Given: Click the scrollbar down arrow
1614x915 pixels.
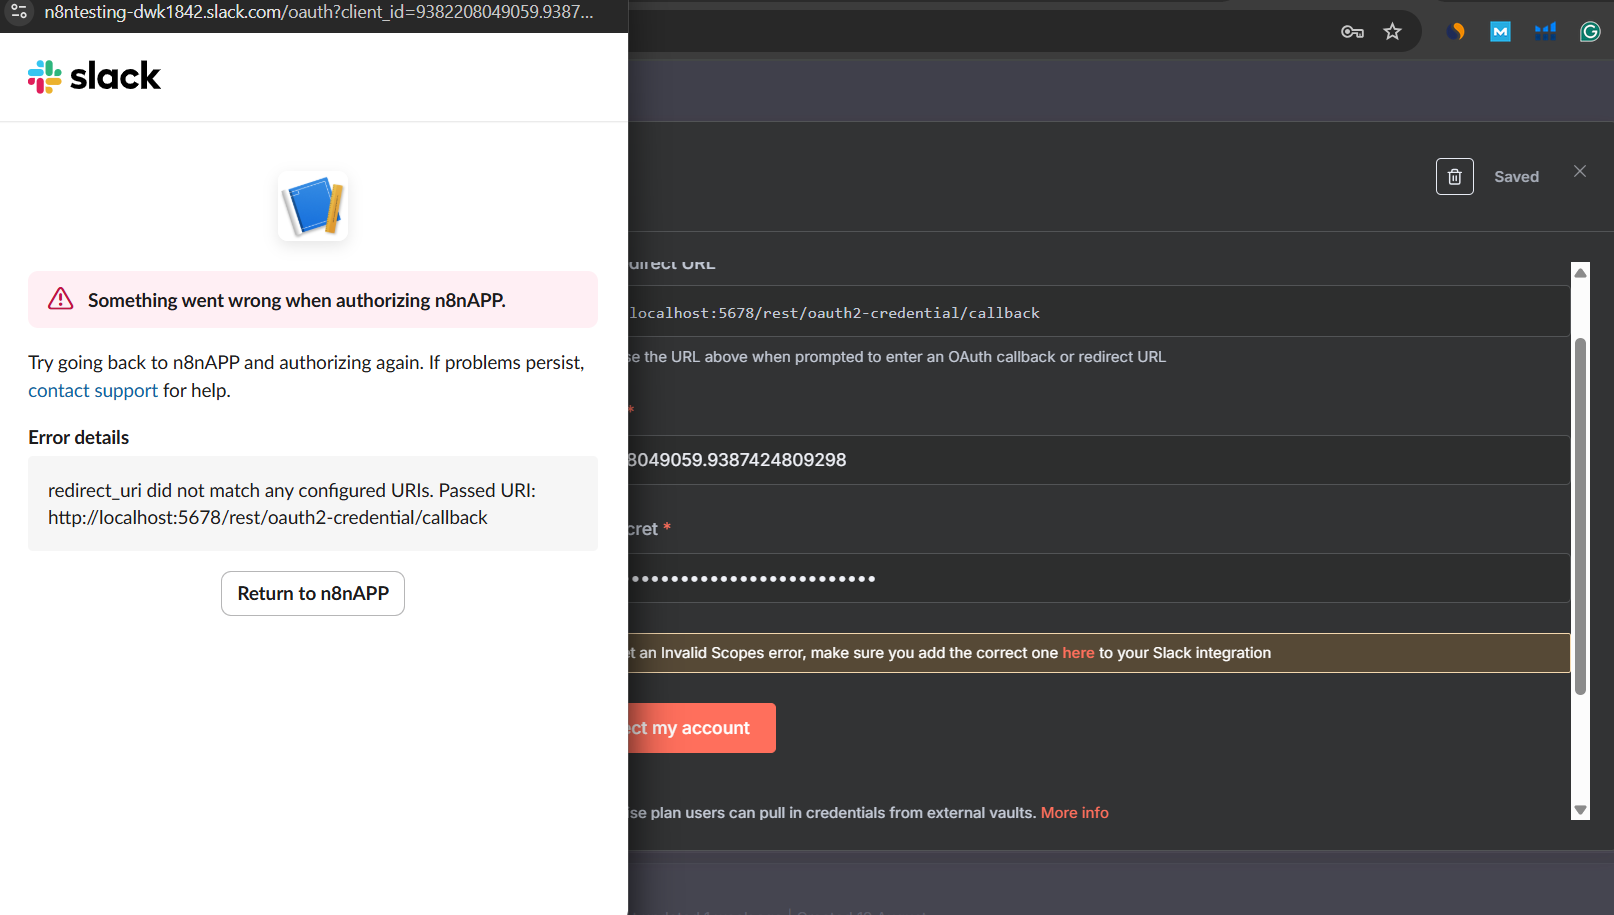Looking at the screenshot, I should tap(1581, 810).
